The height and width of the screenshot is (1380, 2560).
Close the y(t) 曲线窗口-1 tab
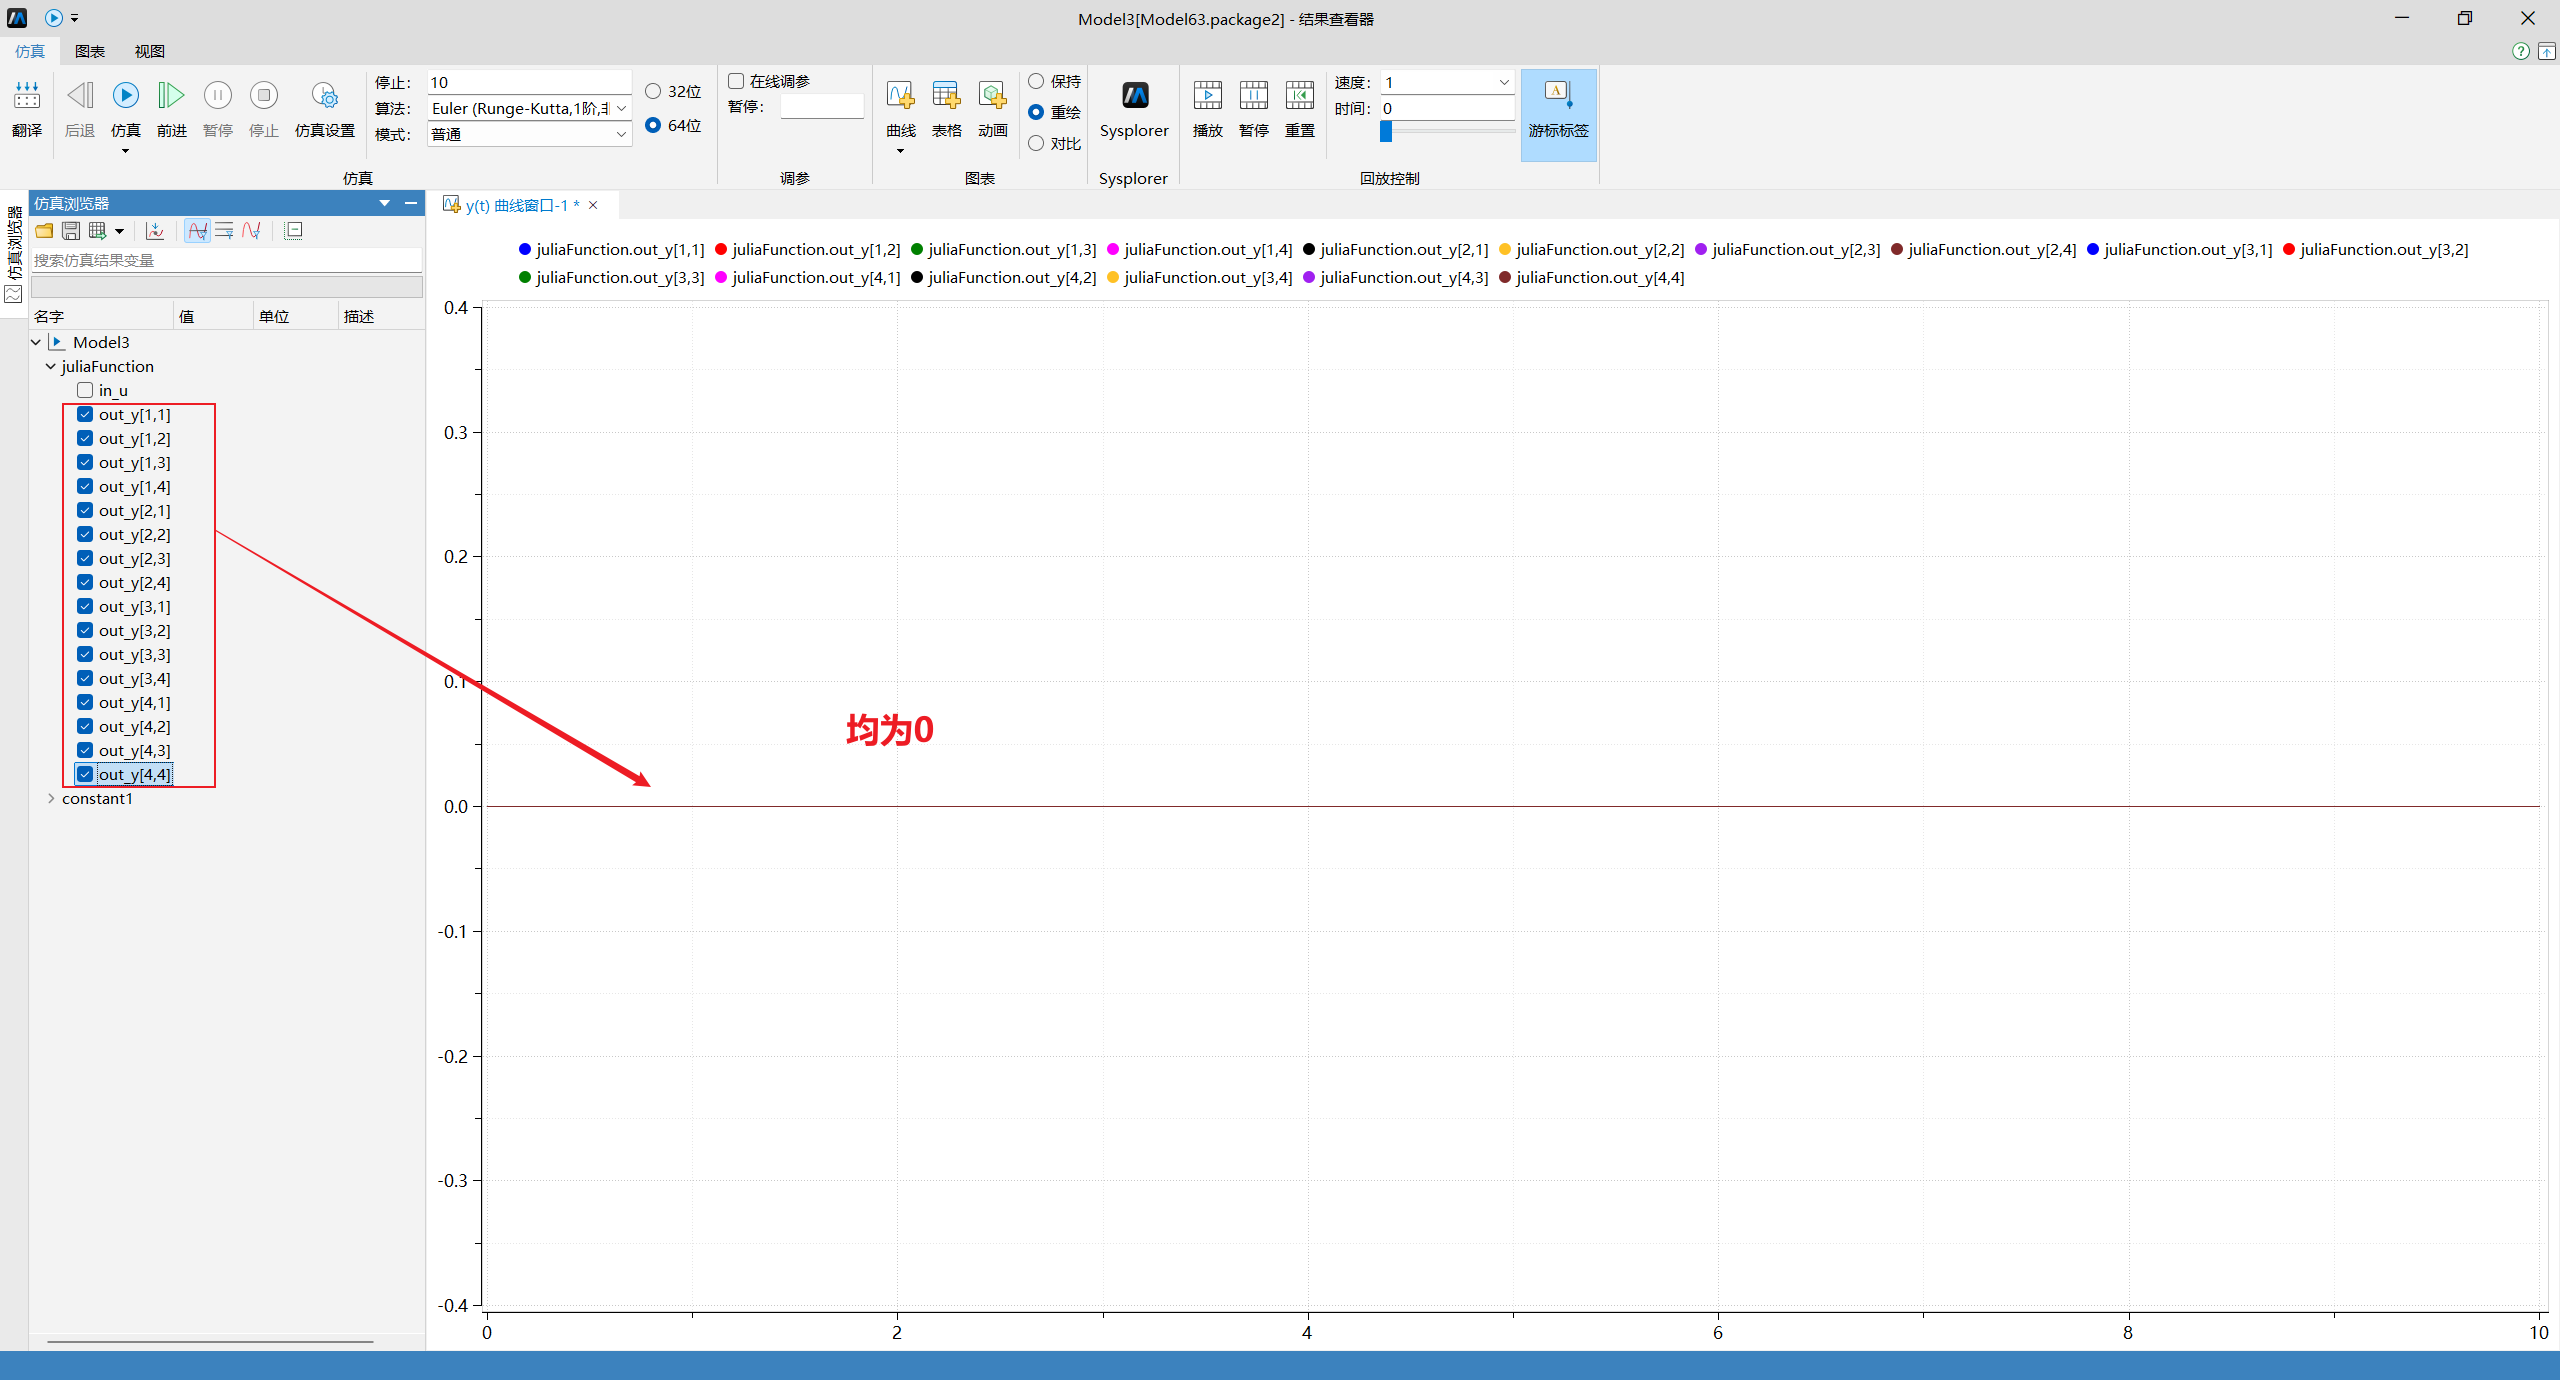pyautogui.click(x=593, y=205)
